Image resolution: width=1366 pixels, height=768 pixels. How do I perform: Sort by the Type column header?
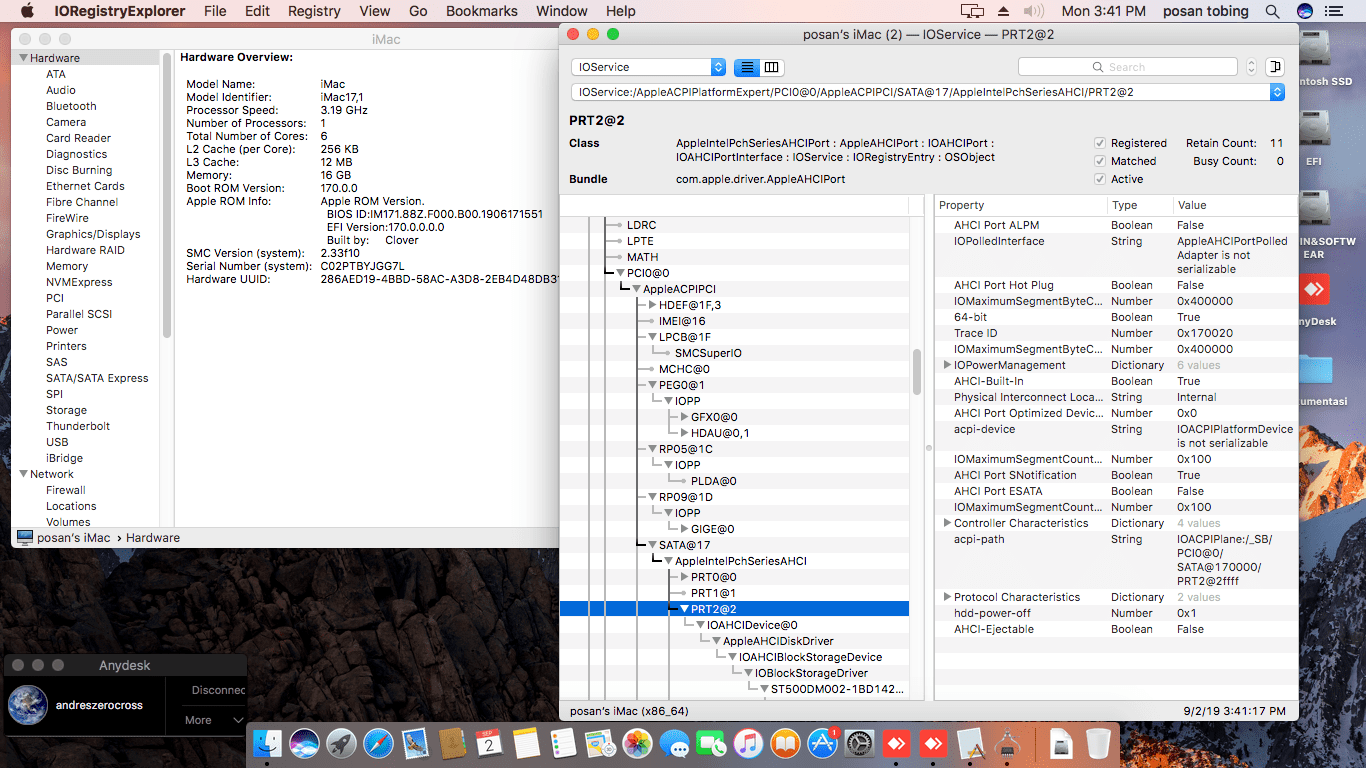click(1140, 205)
